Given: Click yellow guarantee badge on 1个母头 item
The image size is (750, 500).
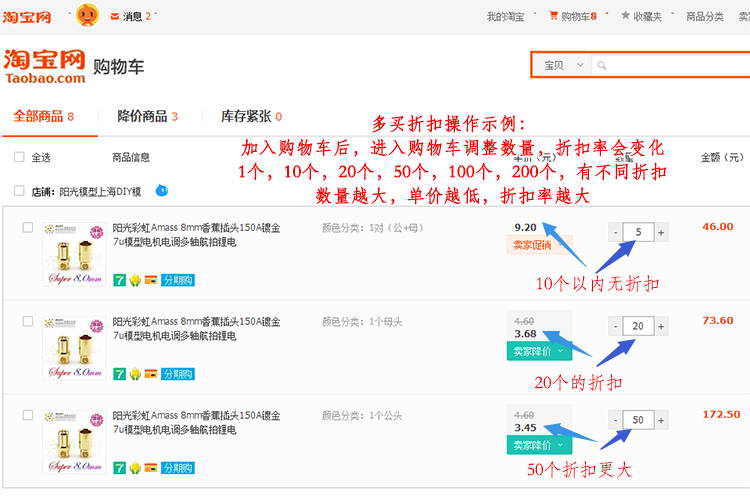Looking at the screenshot, I should click(135, 374).
